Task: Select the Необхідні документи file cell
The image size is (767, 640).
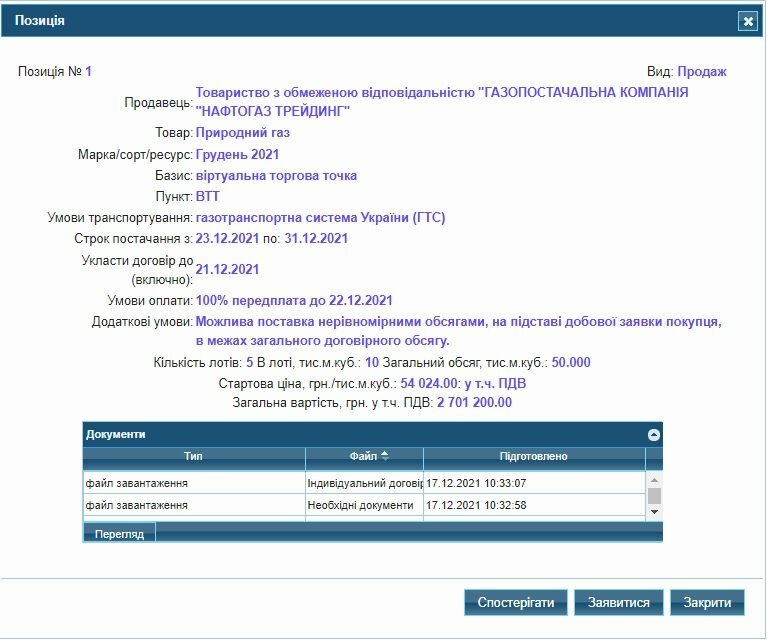Action: (364, 505)
